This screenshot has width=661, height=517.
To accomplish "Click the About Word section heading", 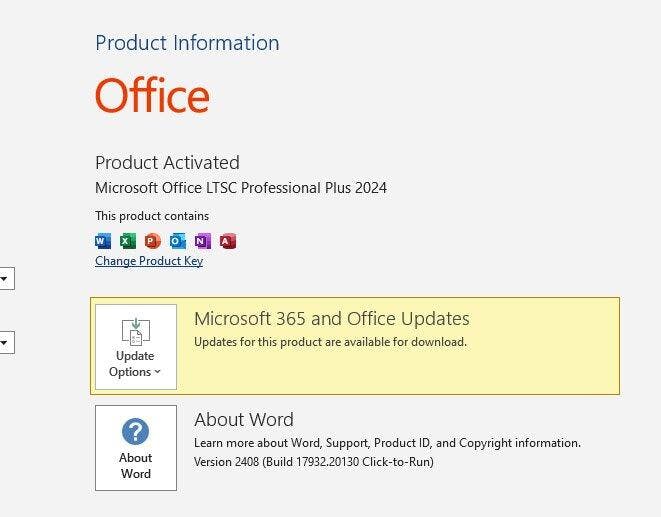I will pyautogui.click(x=244, y=420).
